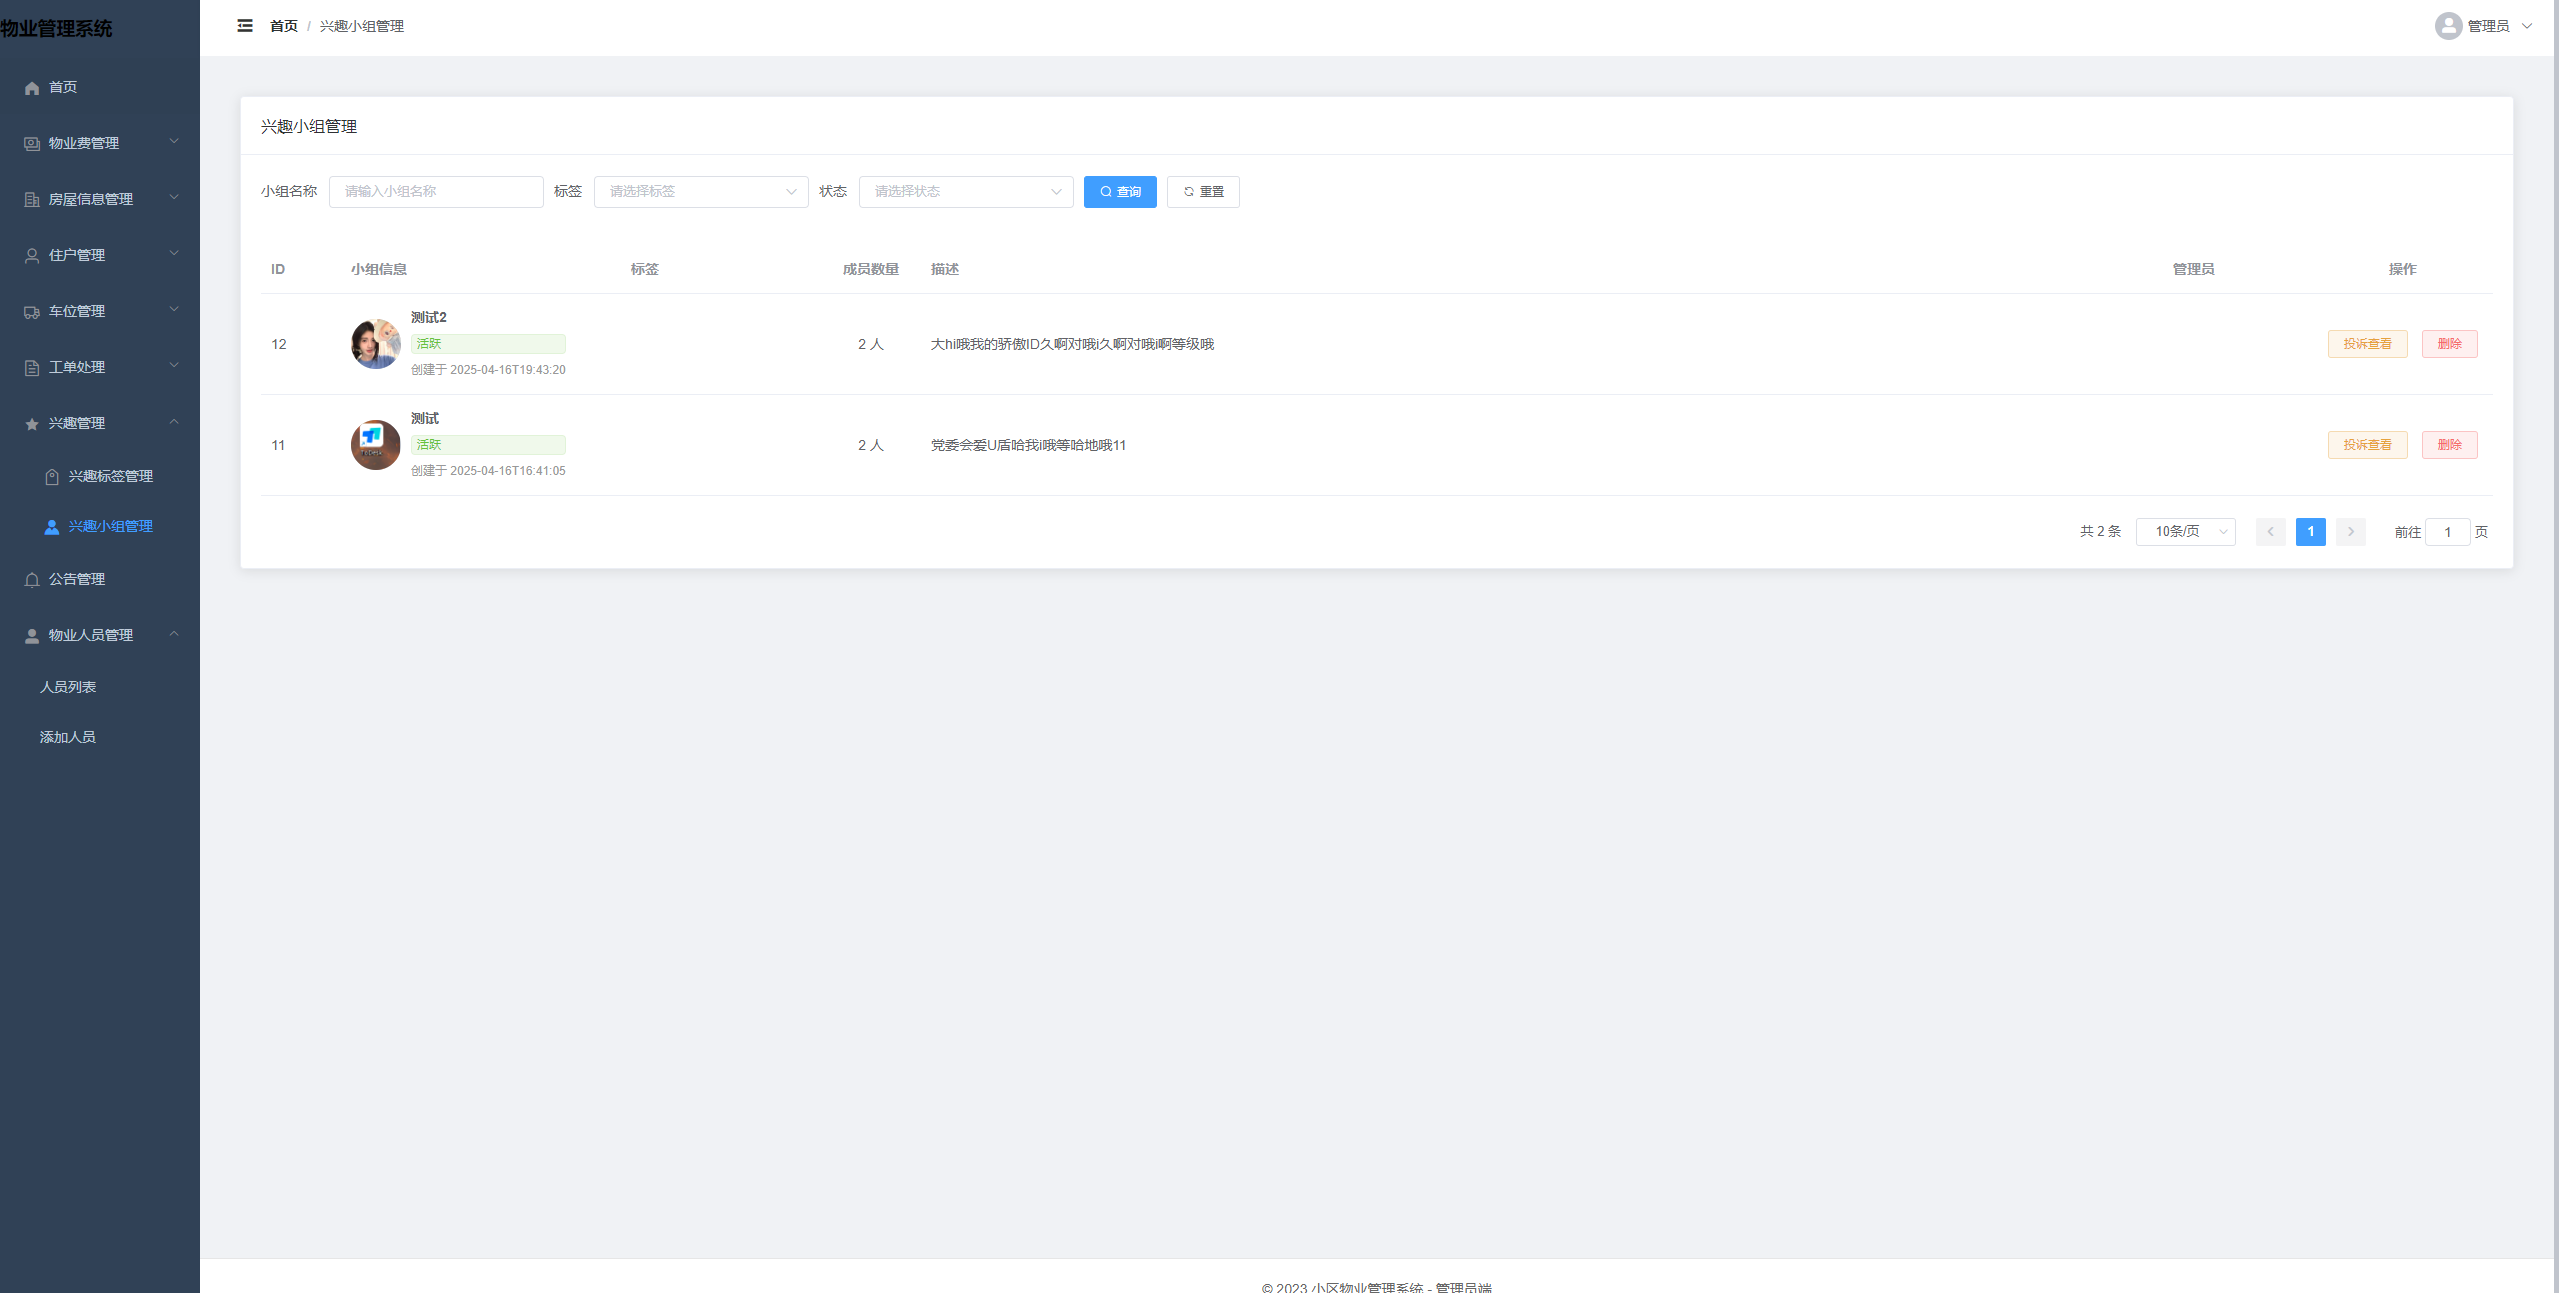Click the blue 查询 search button
2559x1293 pixels.
[x=1119, y=192]
